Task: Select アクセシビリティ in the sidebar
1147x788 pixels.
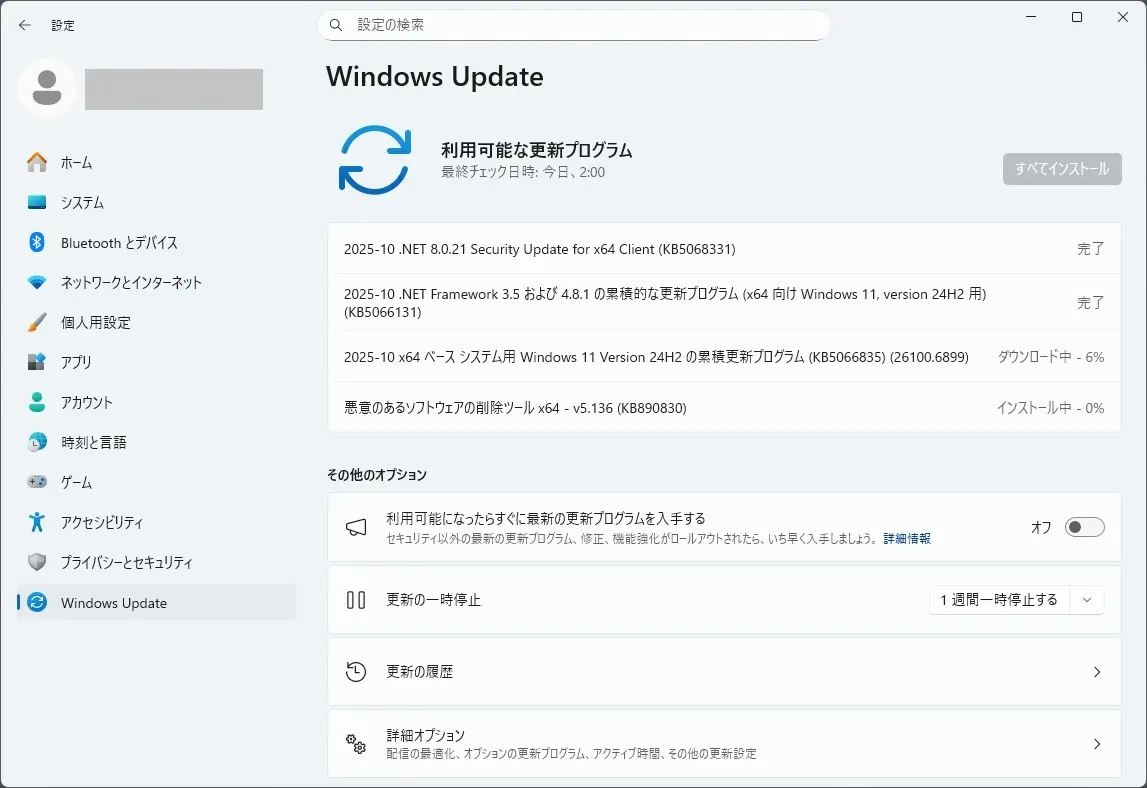Action: pos(101,522)
